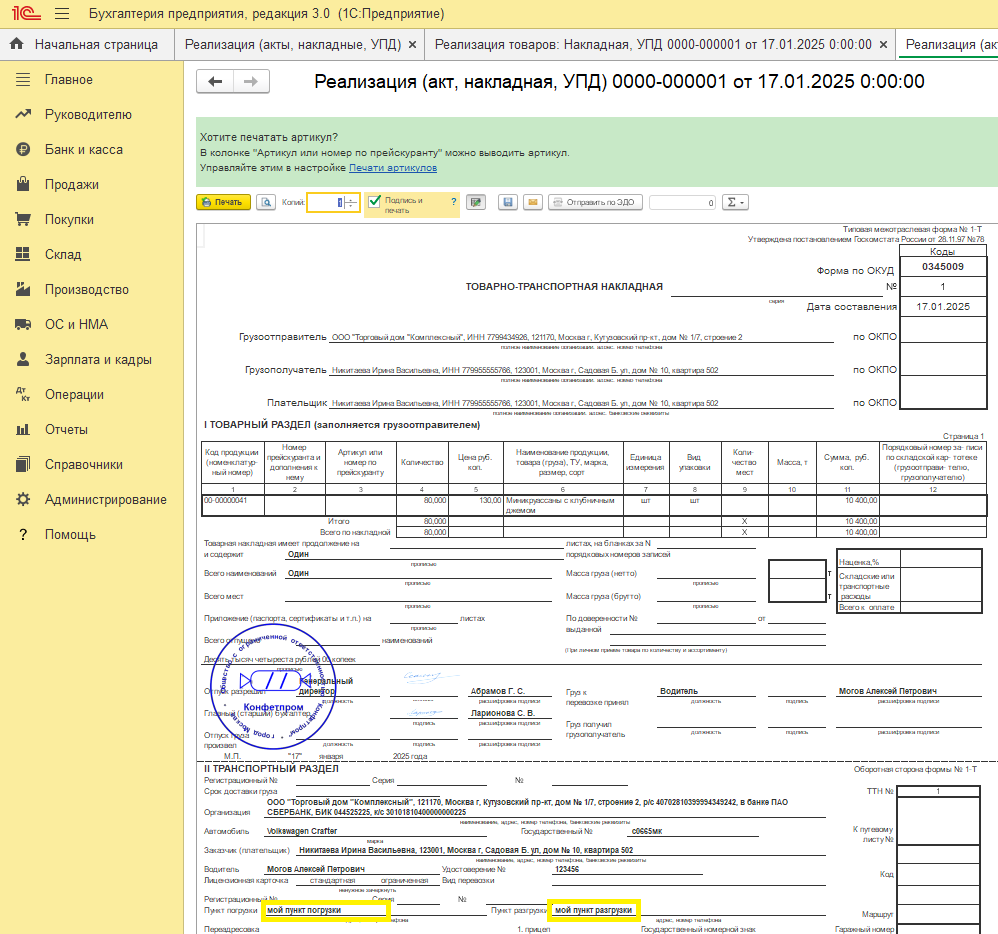Save the printed form with floppy icon

click(x=507, y=202)
